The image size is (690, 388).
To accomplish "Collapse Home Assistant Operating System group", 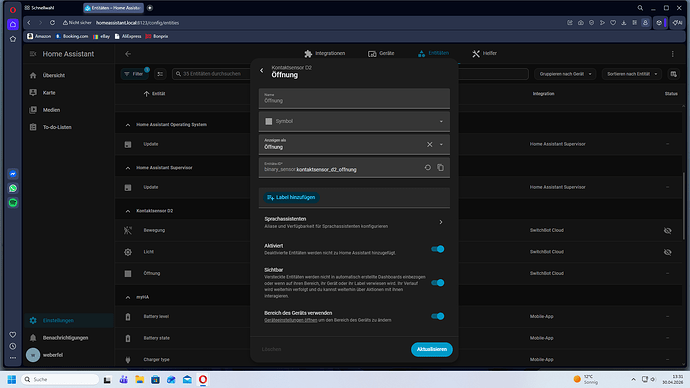I will (128, 125).
